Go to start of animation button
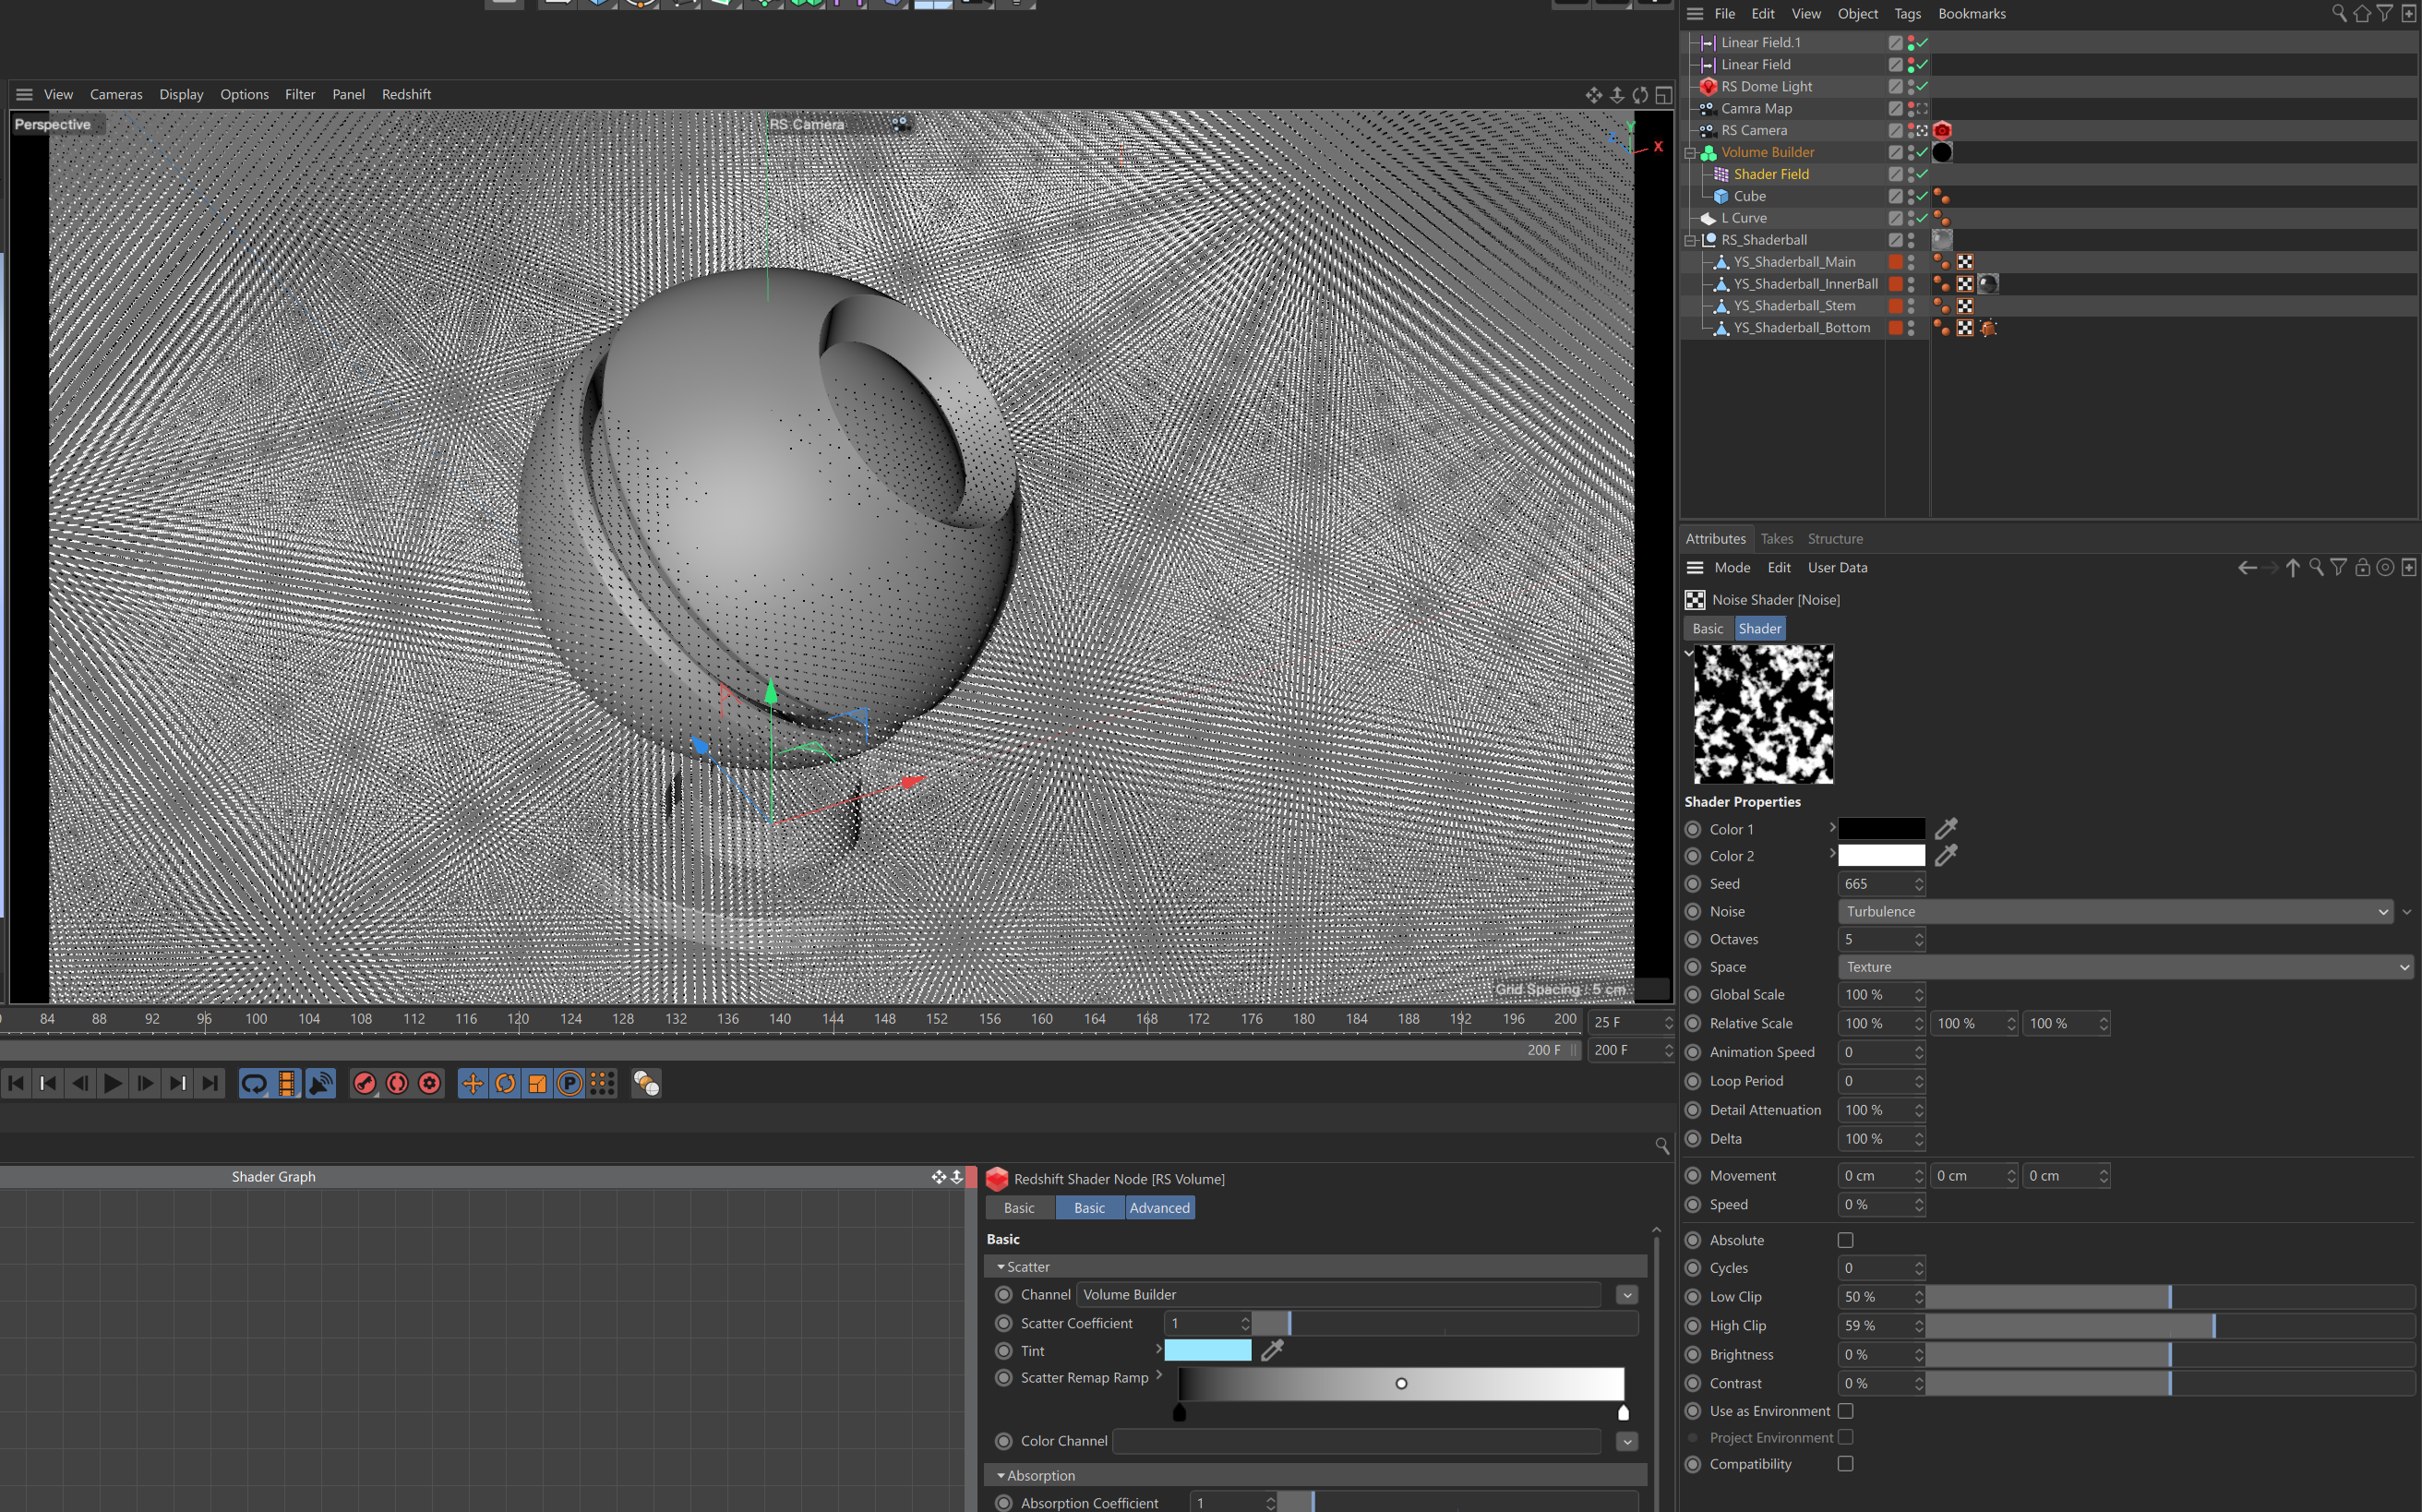2422x1512 pixels. pyautogui.click(x=16, y=1083)
